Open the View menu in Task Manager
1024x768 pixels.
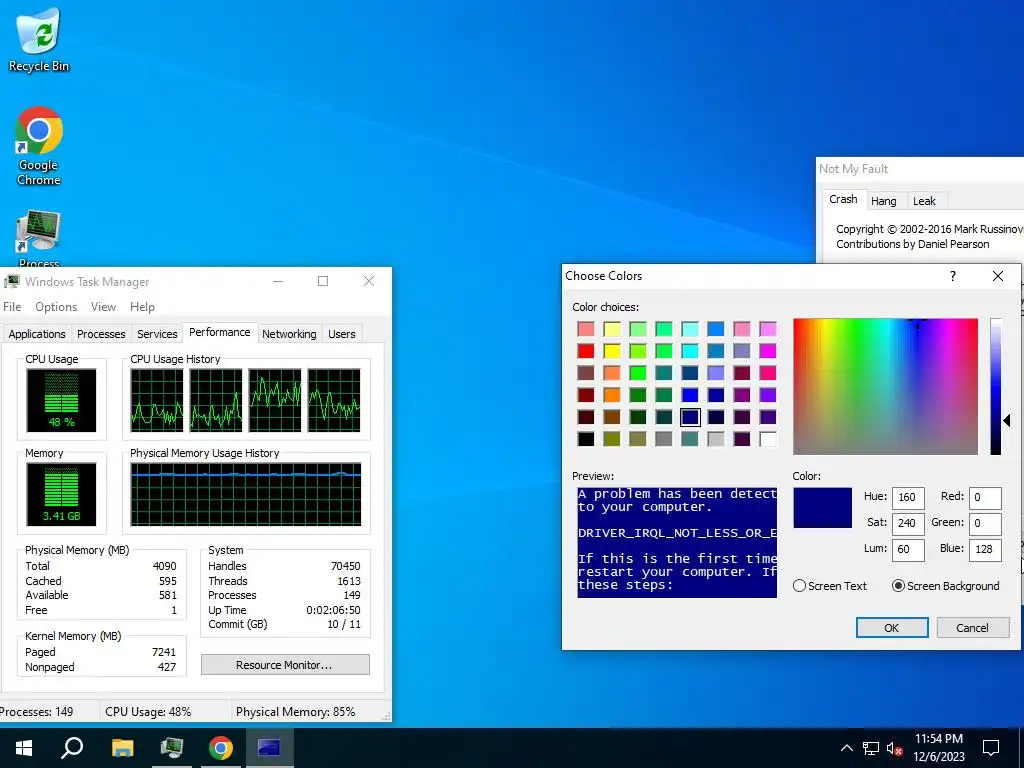point(103,307)
